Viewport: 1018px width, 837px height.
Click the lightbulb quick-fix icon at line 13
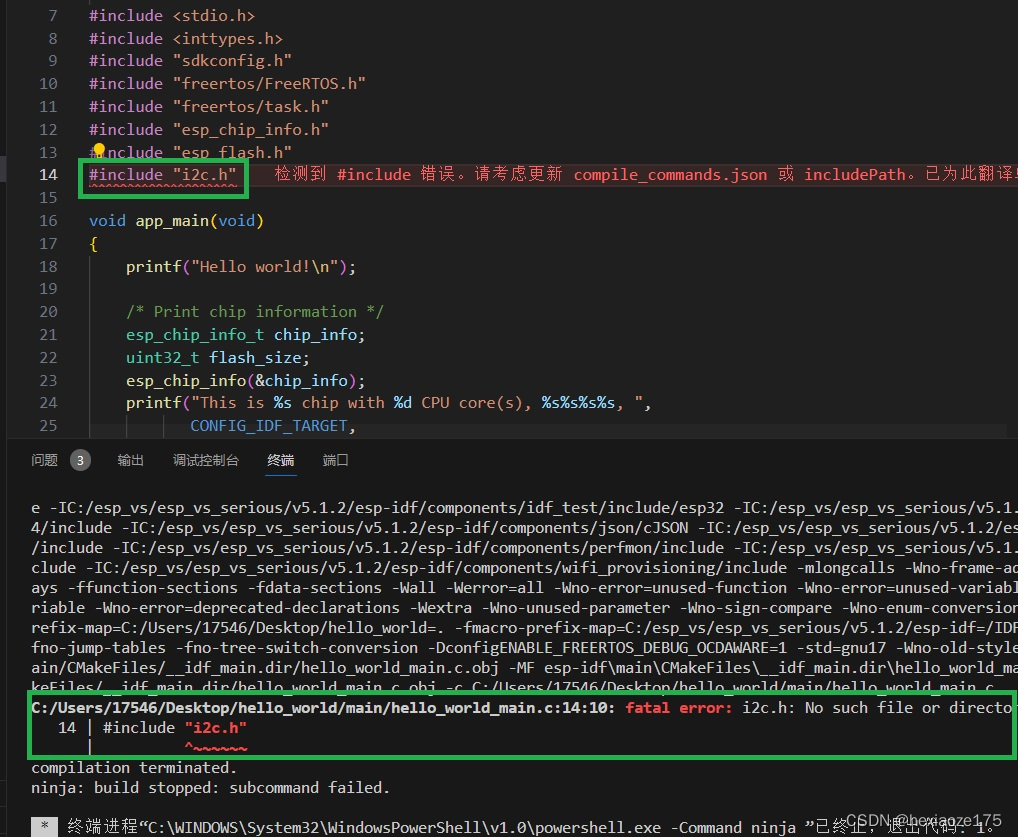(99, 150)
